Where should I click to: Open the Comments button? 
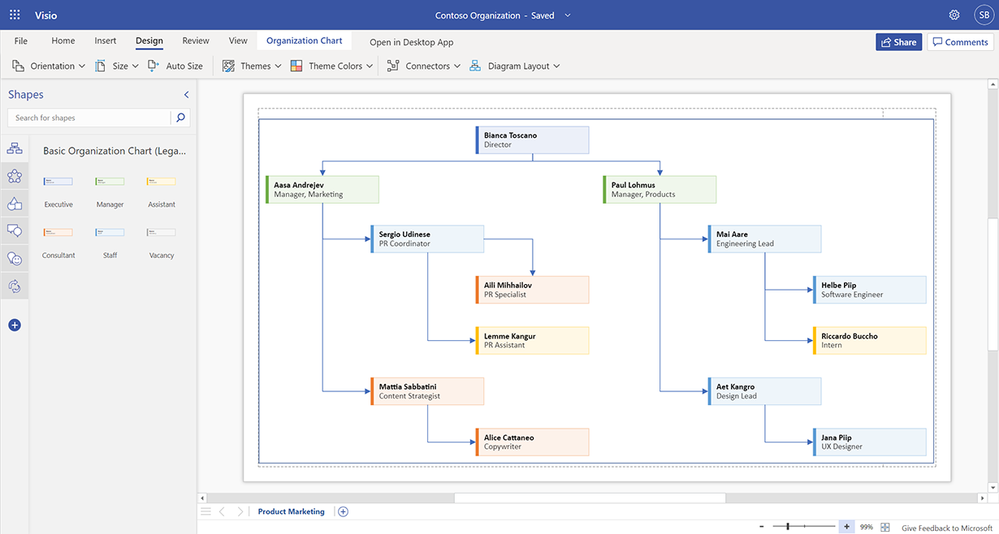point(960,42)
